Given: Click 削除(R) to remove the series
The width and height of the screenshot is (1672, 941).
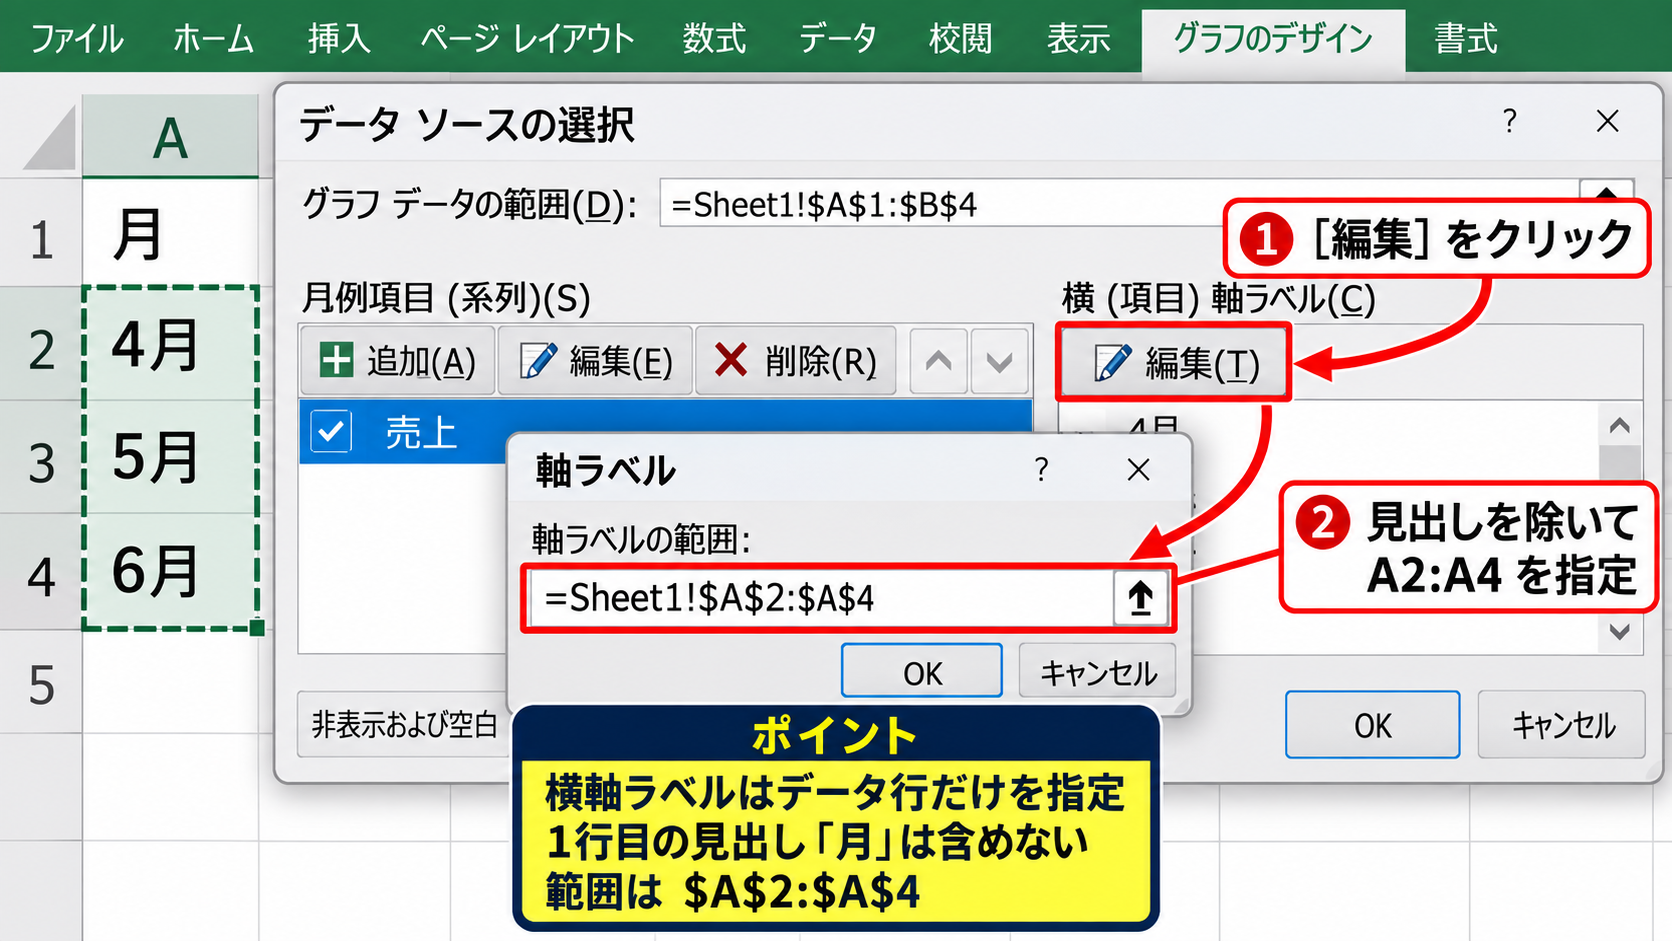Looking at the screenshot, I should click(796, 361).
